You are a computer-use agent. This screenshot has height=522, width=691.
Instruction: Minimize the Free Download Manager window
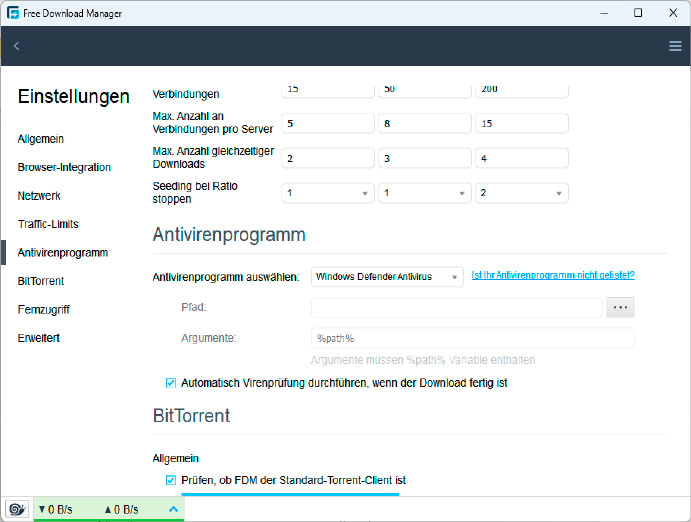604,13
